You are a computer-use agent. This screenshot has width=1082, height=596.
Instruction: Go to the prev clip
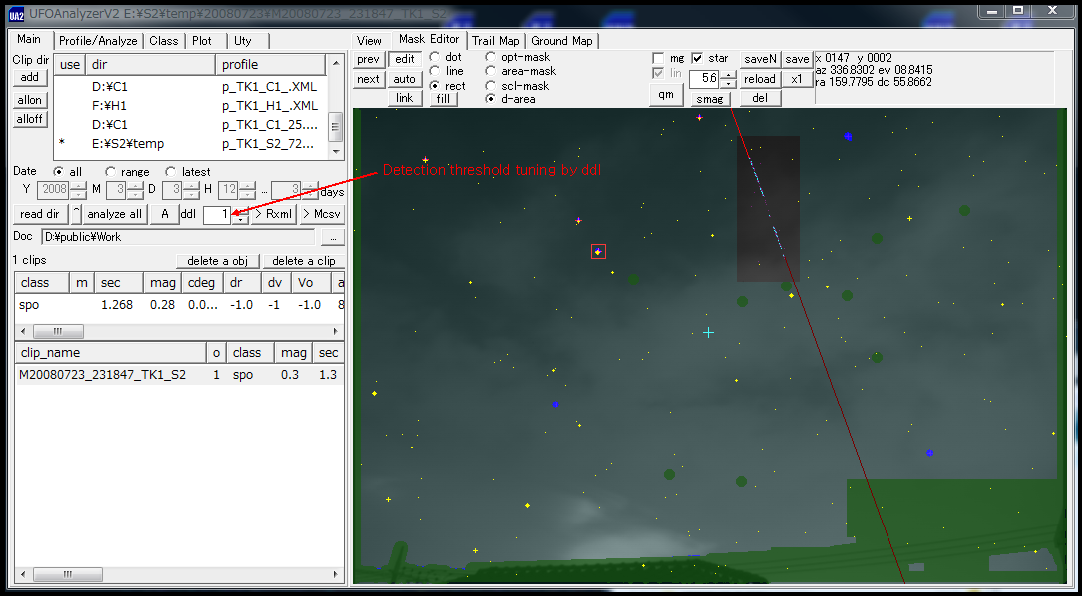click(368, 60)
